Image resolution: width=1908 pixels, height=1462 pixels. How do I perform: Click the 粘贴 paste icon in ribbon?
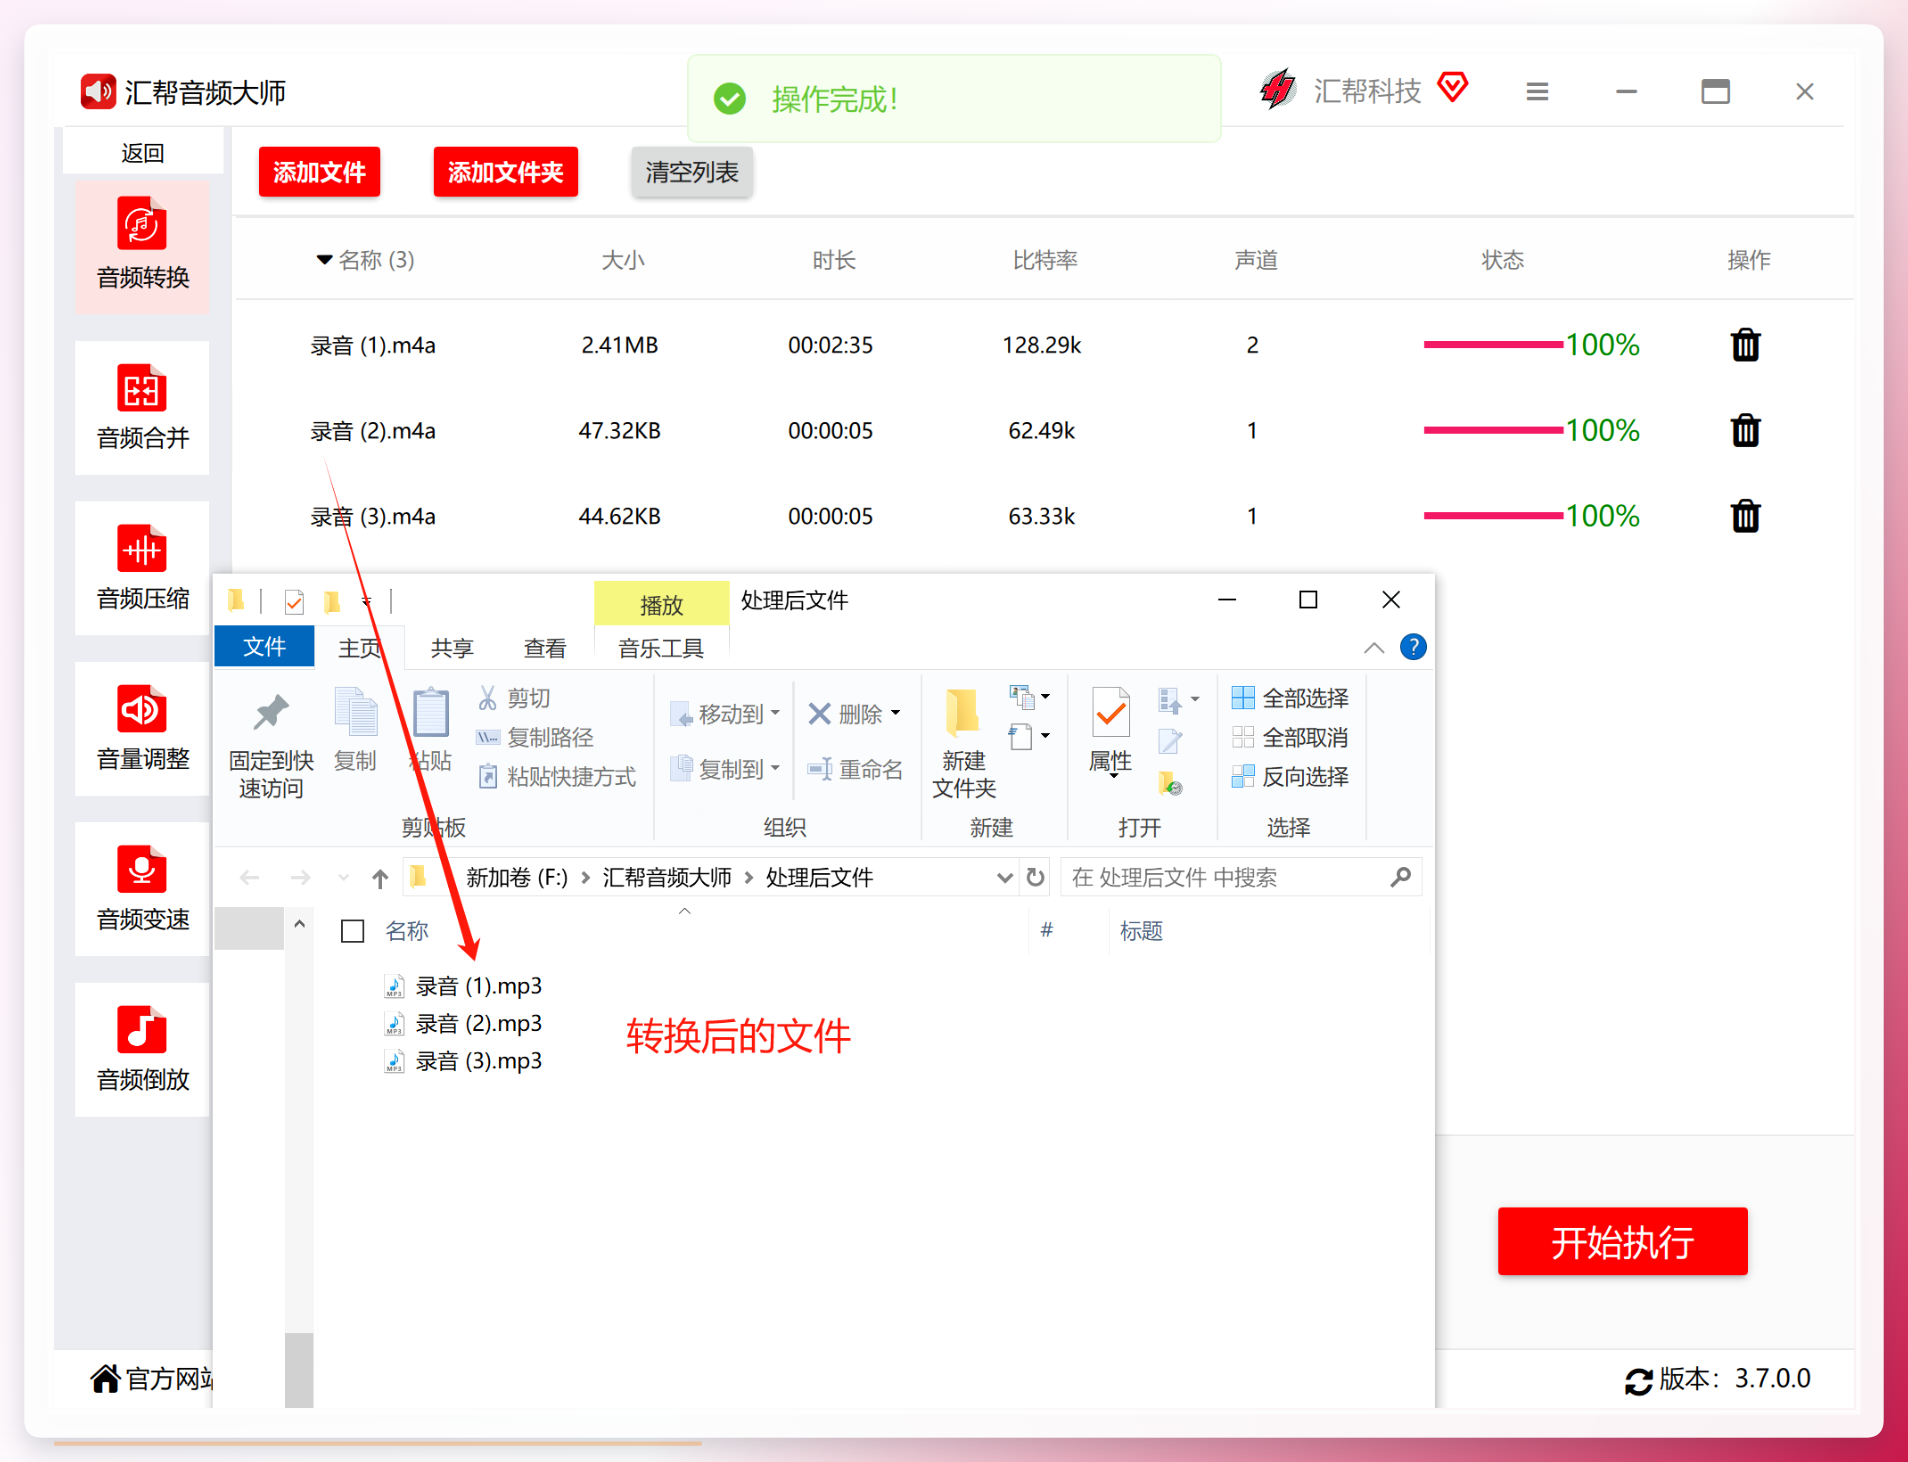click(431, 712)
